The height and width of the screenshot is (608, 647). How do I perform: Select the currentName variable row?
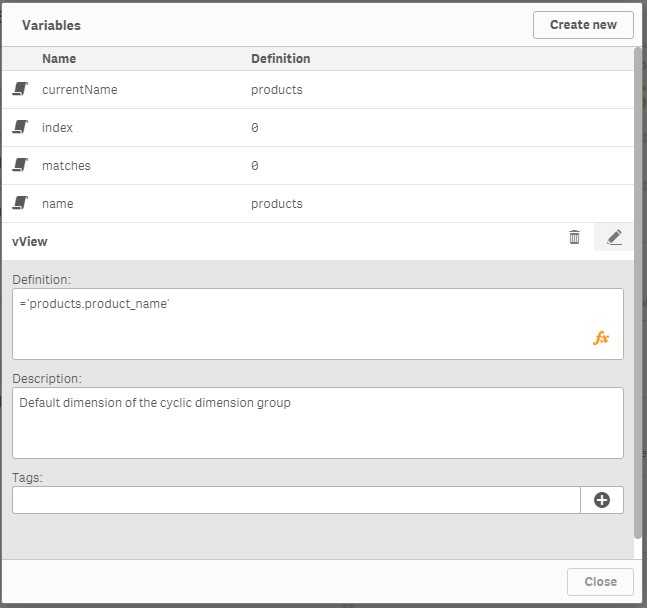point(318,90)
